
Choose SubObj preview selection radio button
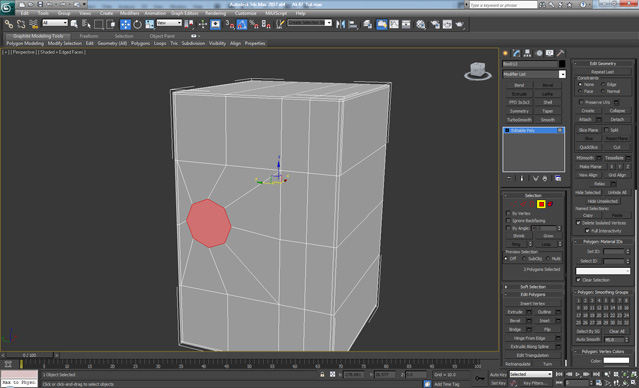524,259
